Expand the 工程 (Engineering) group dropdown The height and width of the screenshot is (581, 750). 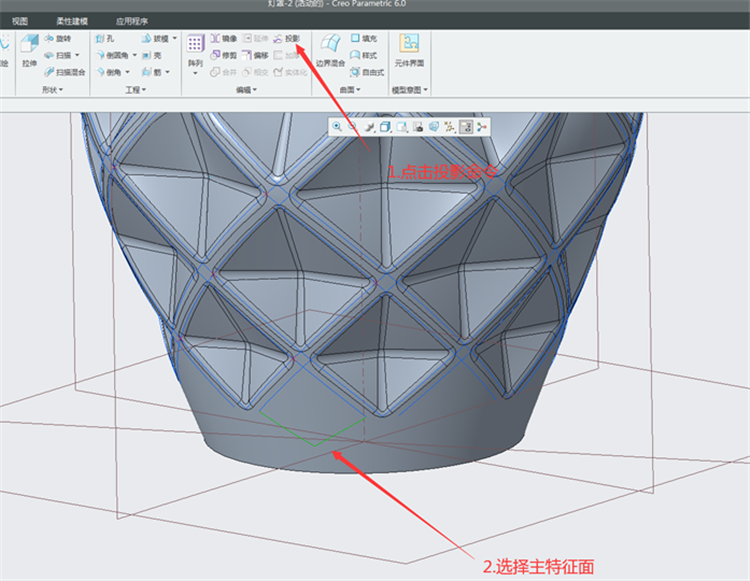point(136,90)
